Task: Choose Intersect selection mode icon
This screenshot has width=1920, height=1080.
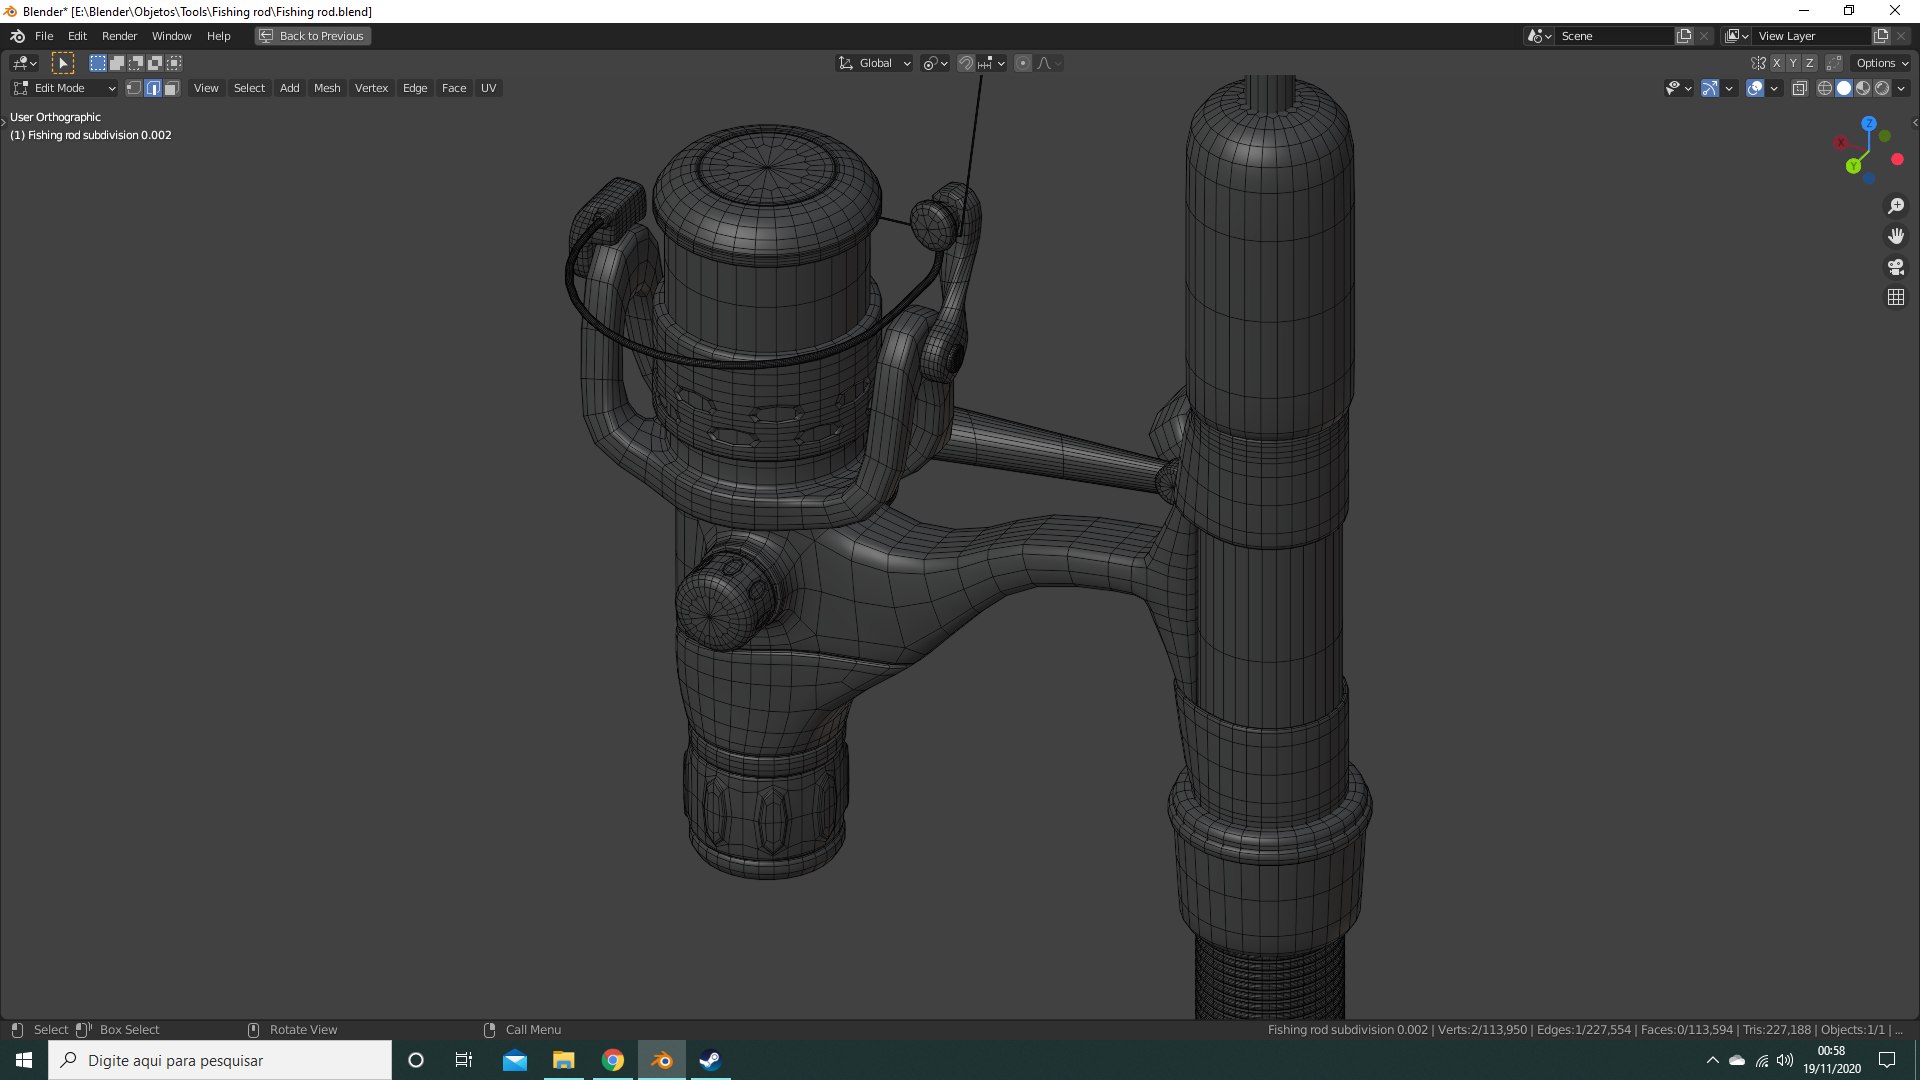Action: click(174, 63)
